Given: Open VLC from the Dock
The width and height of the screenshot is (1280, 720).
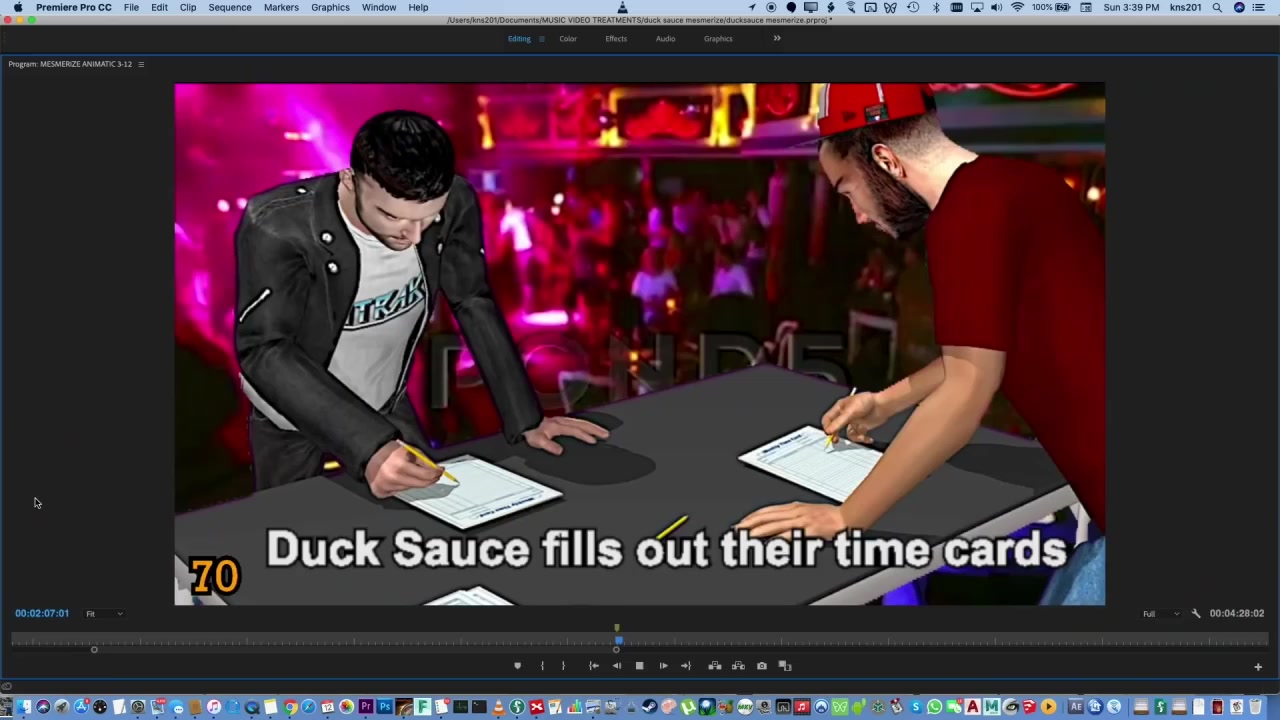Looking at the screenshot, I should click(498, 707).
